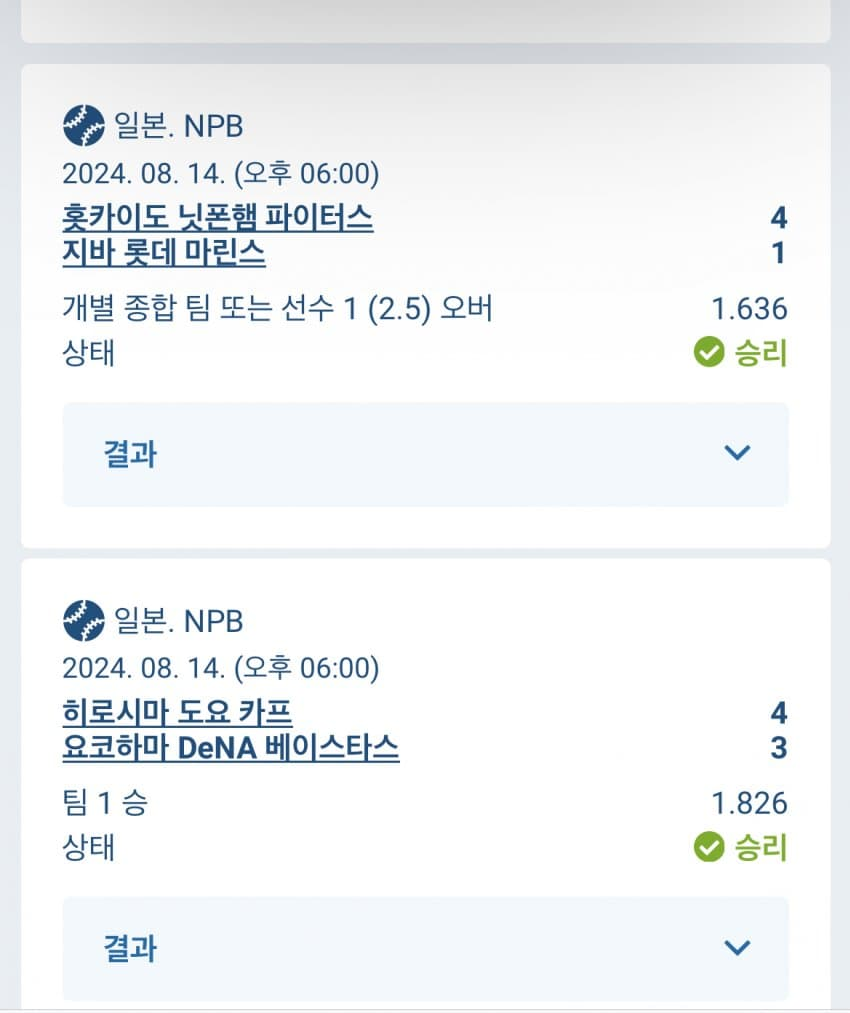
Task: Click the baseball icon in the Fighters match card
Action: [x=83, y=126]
